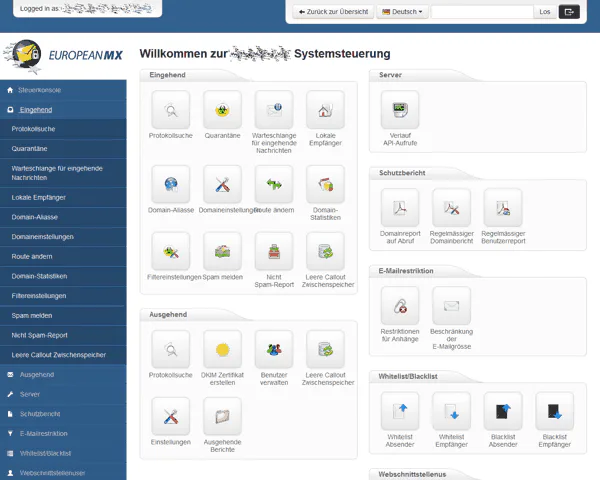Open Domaineinstellungen tools icon

[x=222, y=184]
